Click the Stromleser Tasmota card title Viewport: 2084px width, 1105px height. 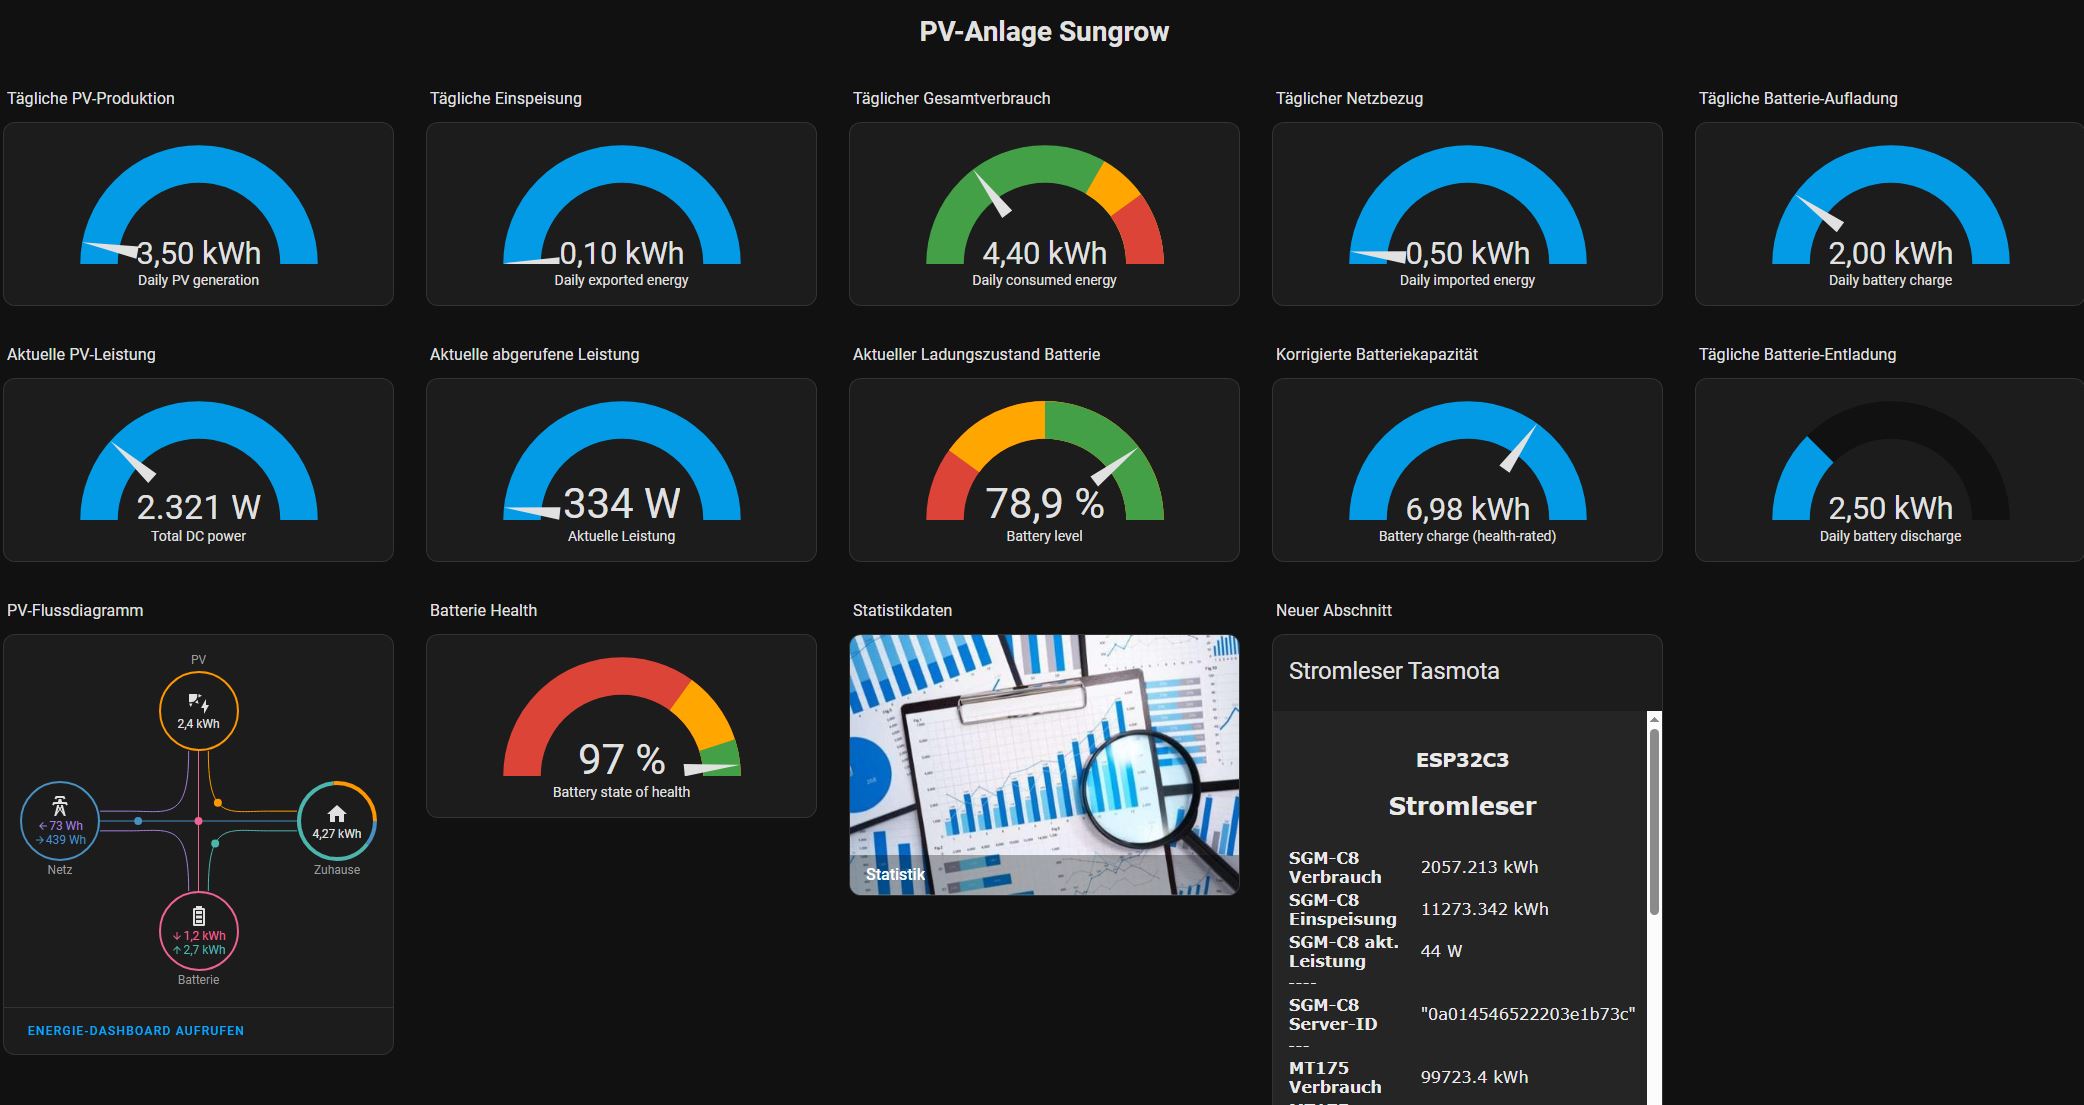tap(1393, 671)
